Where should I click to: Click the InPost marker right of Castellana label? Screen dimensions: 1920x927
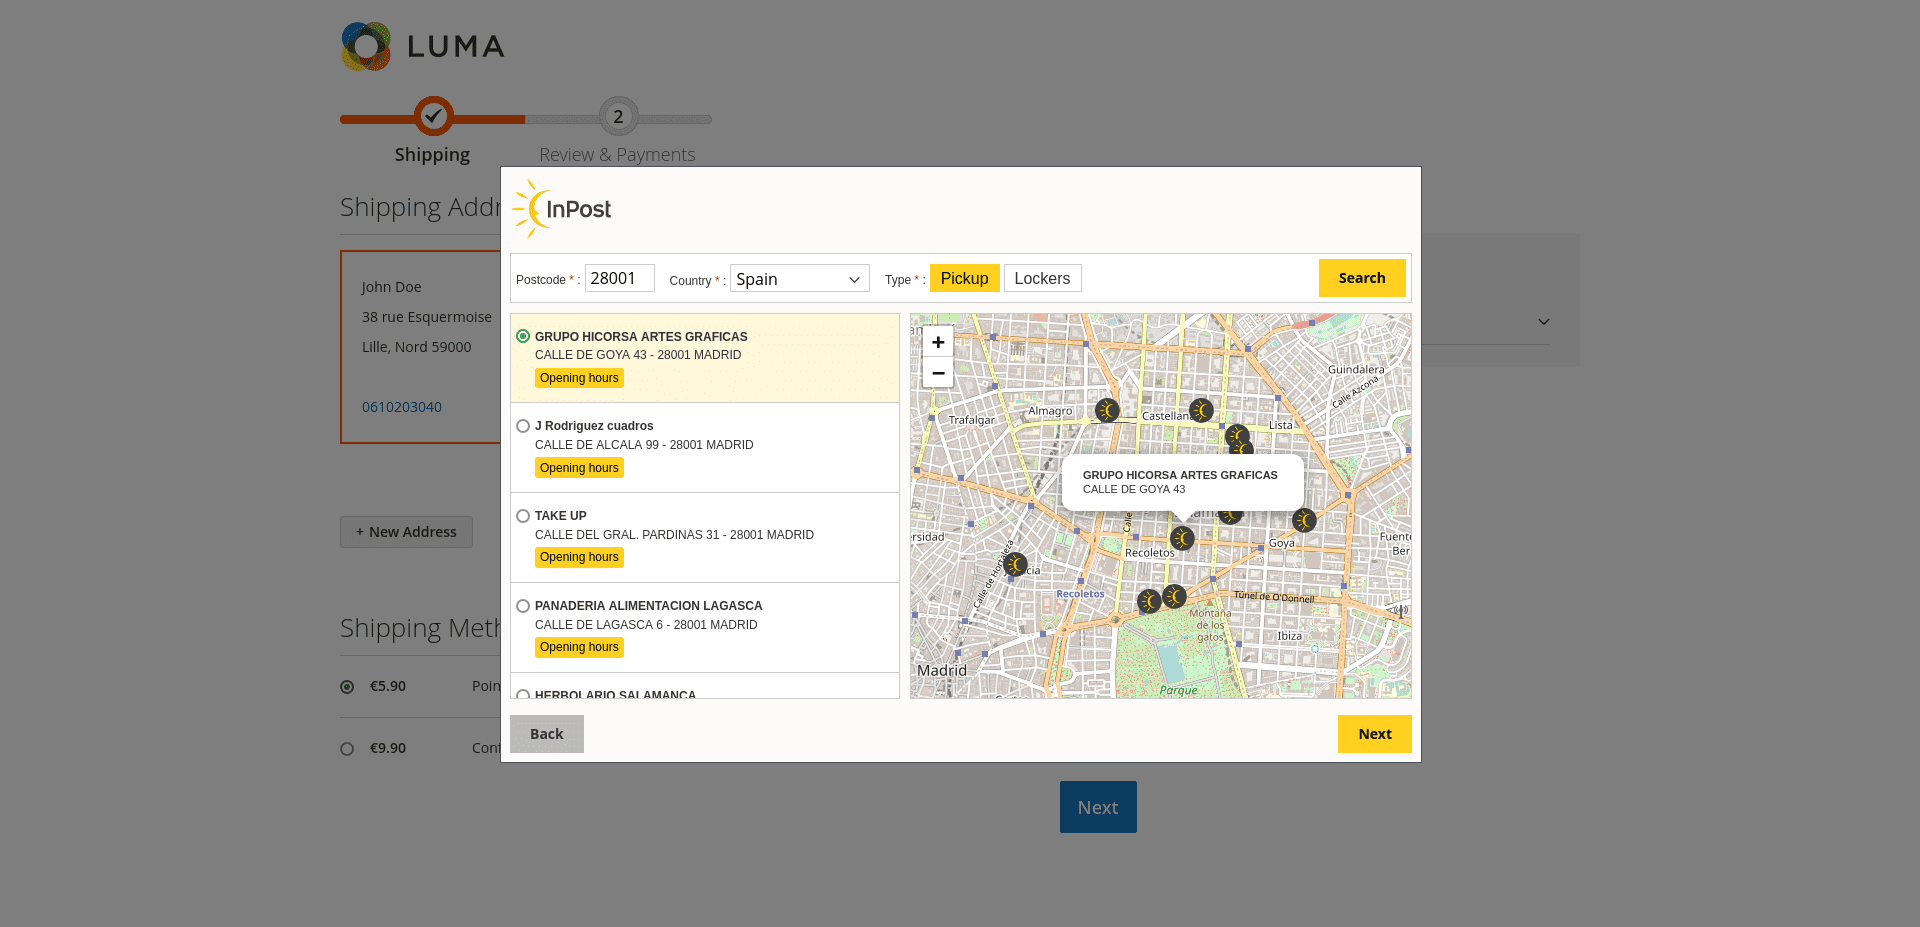tap(1201, 410)
